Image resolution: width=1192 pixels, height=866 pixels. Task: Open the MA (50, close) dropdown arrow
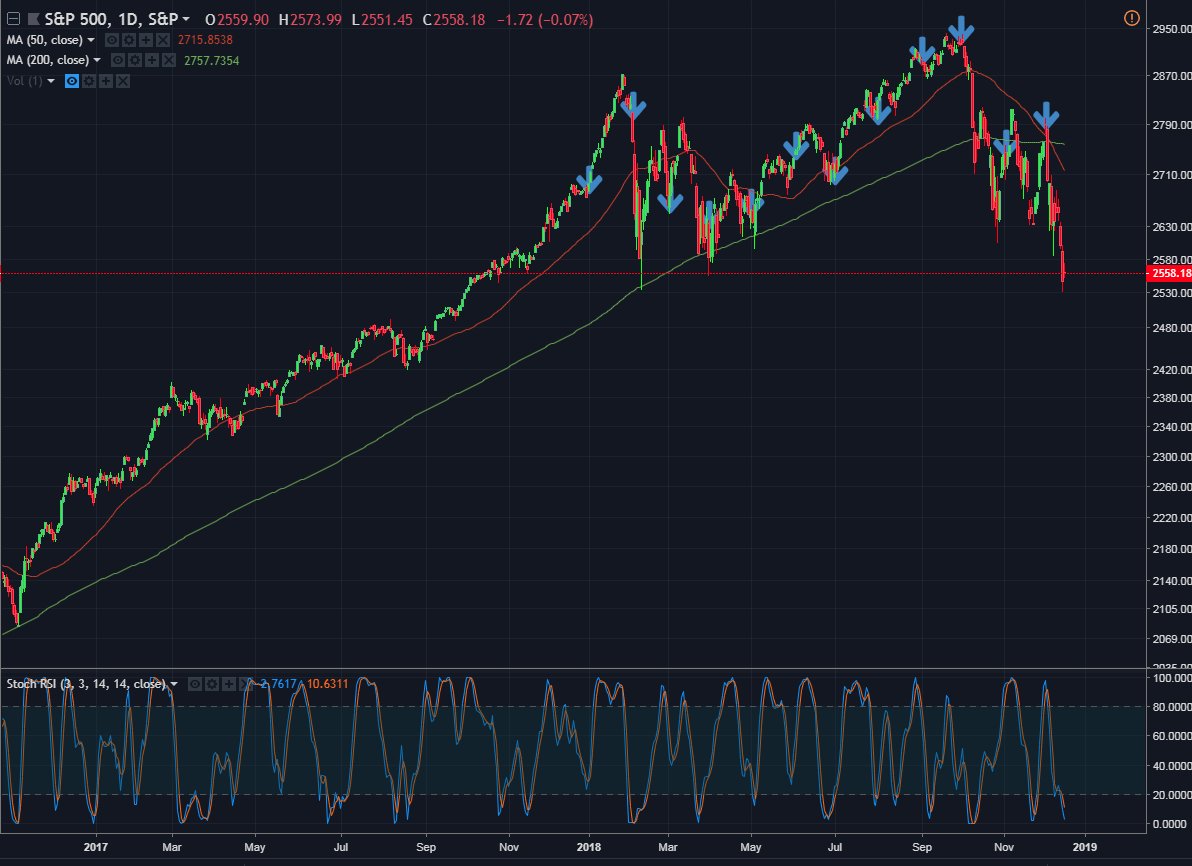point(91,40)
